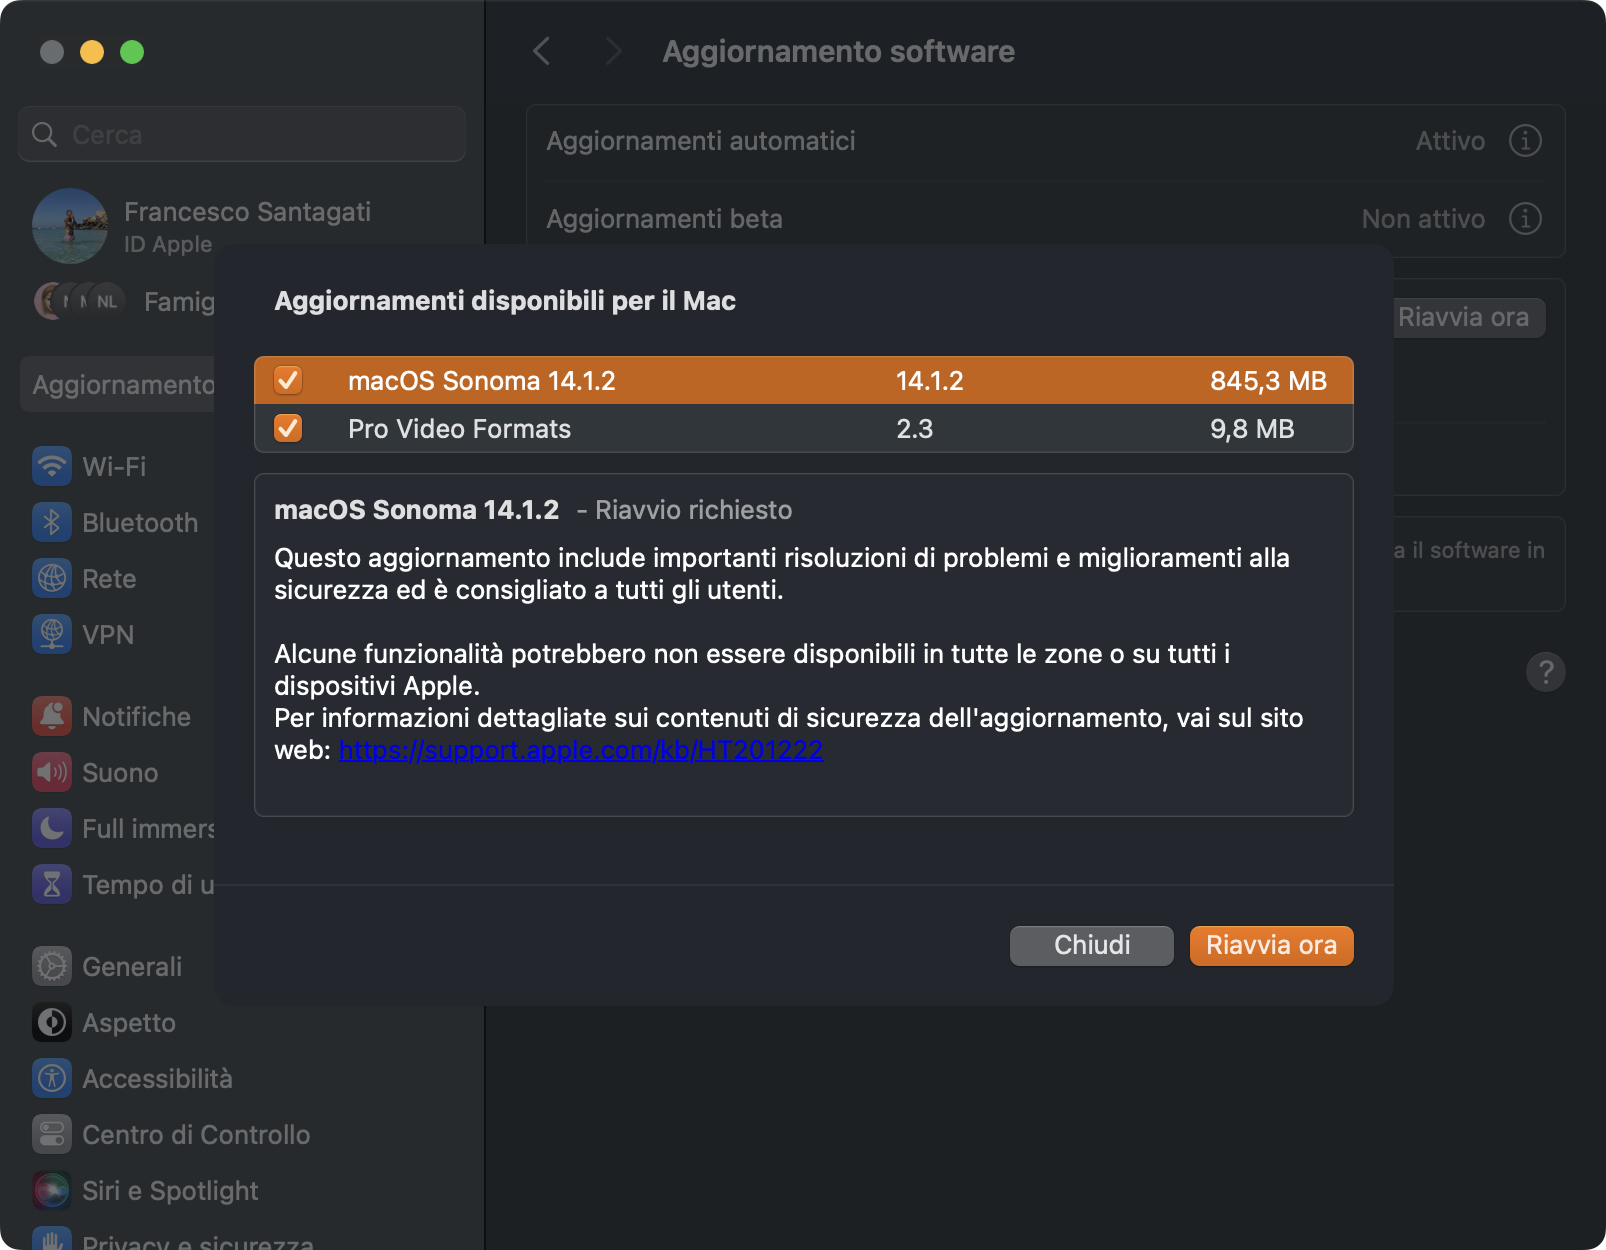
Task: Click the Generali gear icon
Action: click(52, 966)
